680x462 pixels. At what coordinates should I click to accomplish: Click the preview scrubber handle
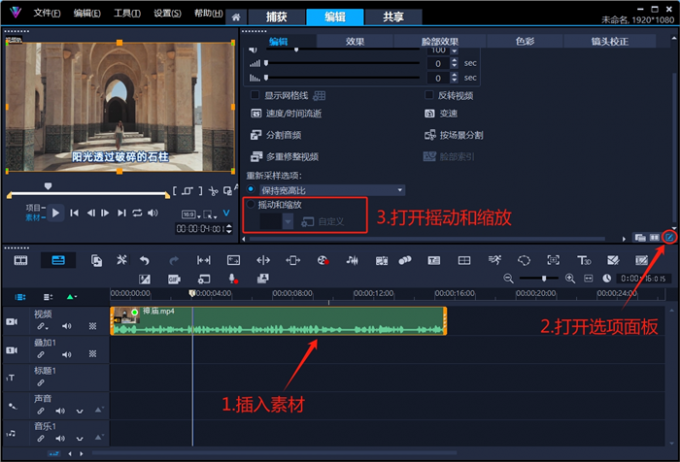click(x=48, y=186)
